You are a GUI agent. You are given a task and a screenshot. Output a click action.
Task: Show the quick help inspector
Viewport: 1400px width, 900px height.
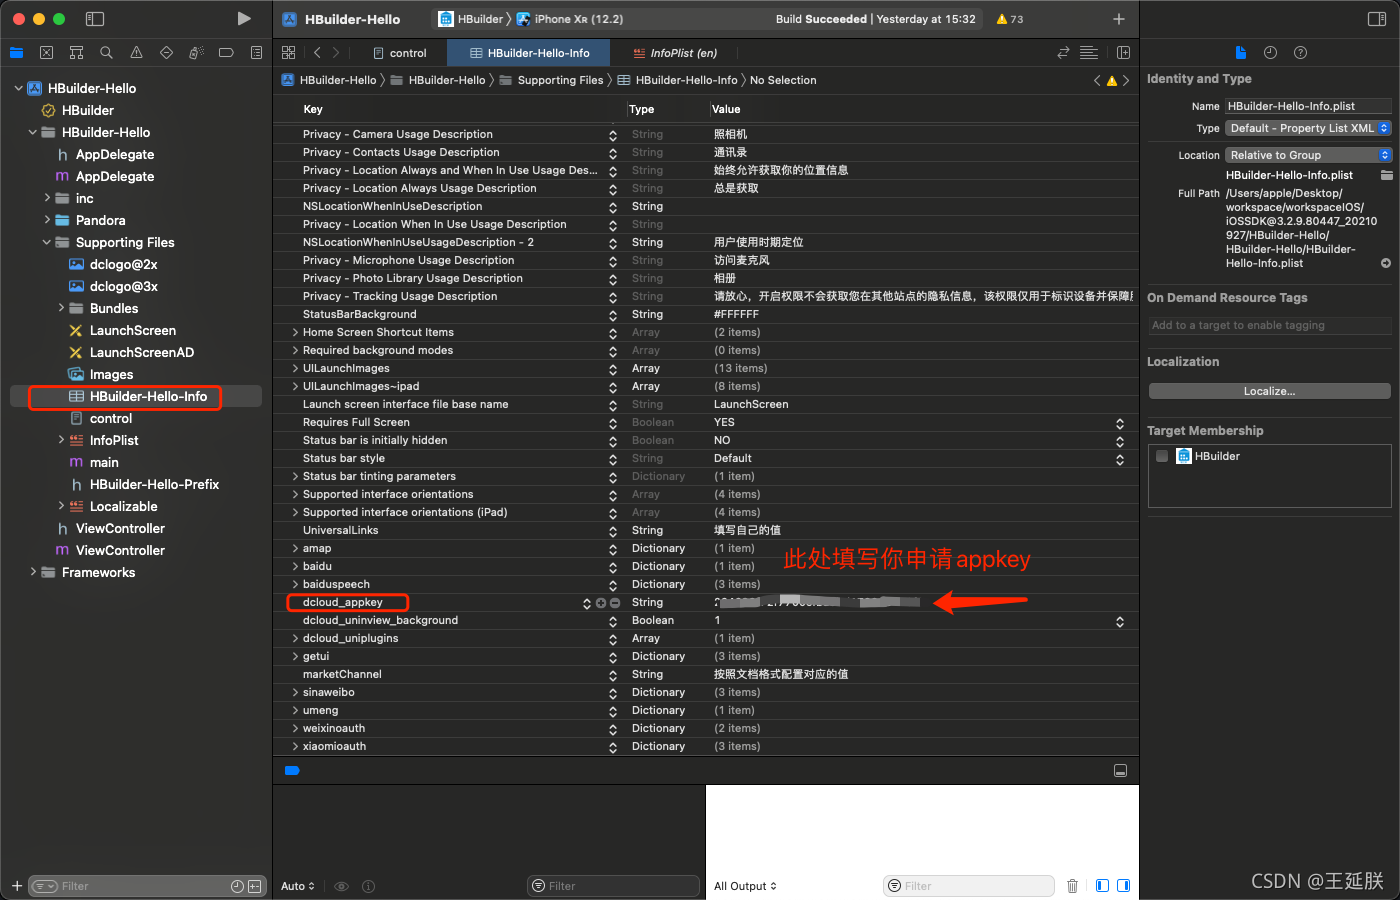pos(1300,53)
